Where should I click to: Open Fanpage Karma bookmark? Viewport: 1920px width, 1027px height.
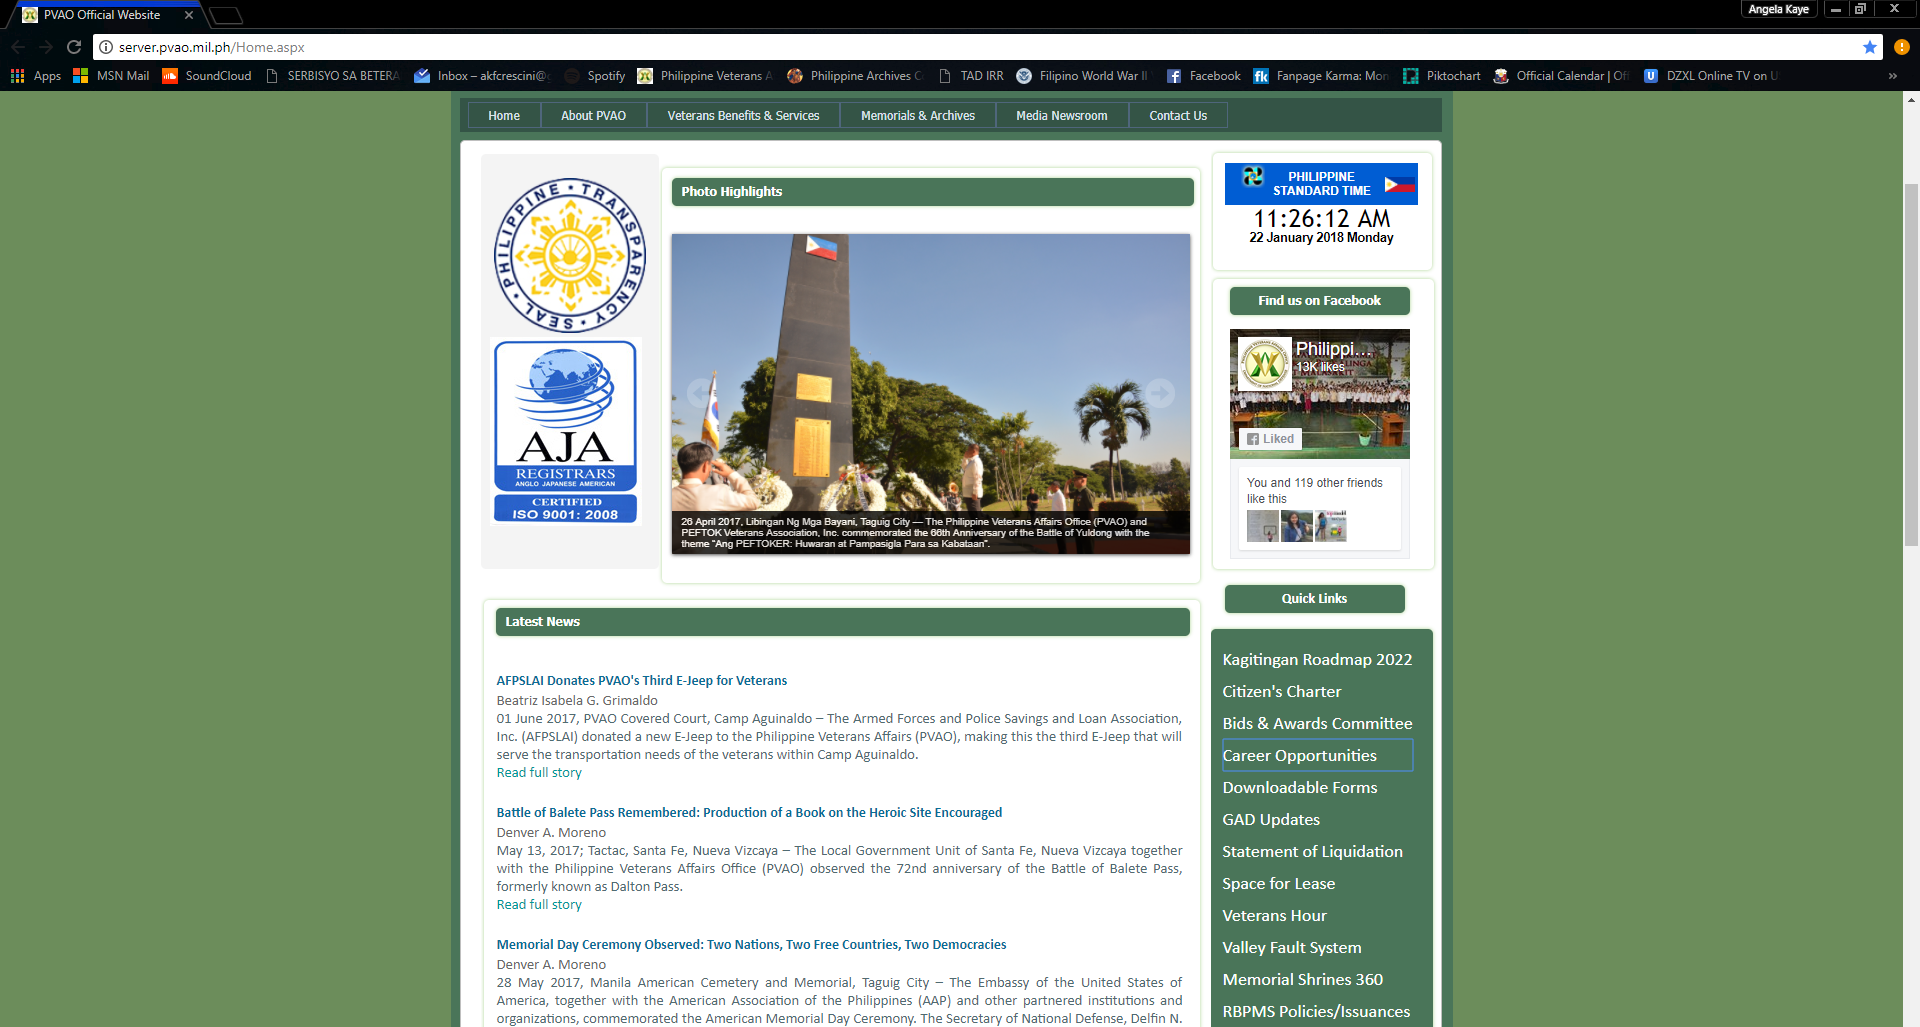point(1321,76)
